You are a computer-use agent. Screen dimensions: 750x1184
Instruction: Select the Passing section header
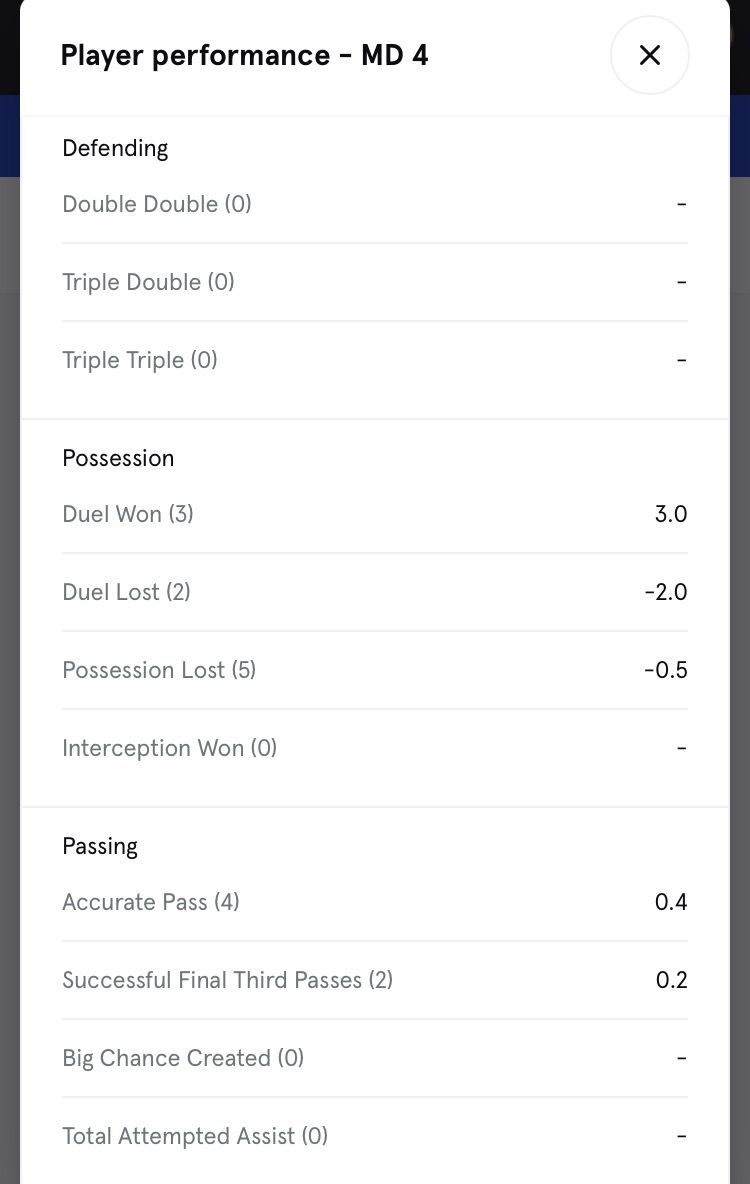tap(100, 846)
